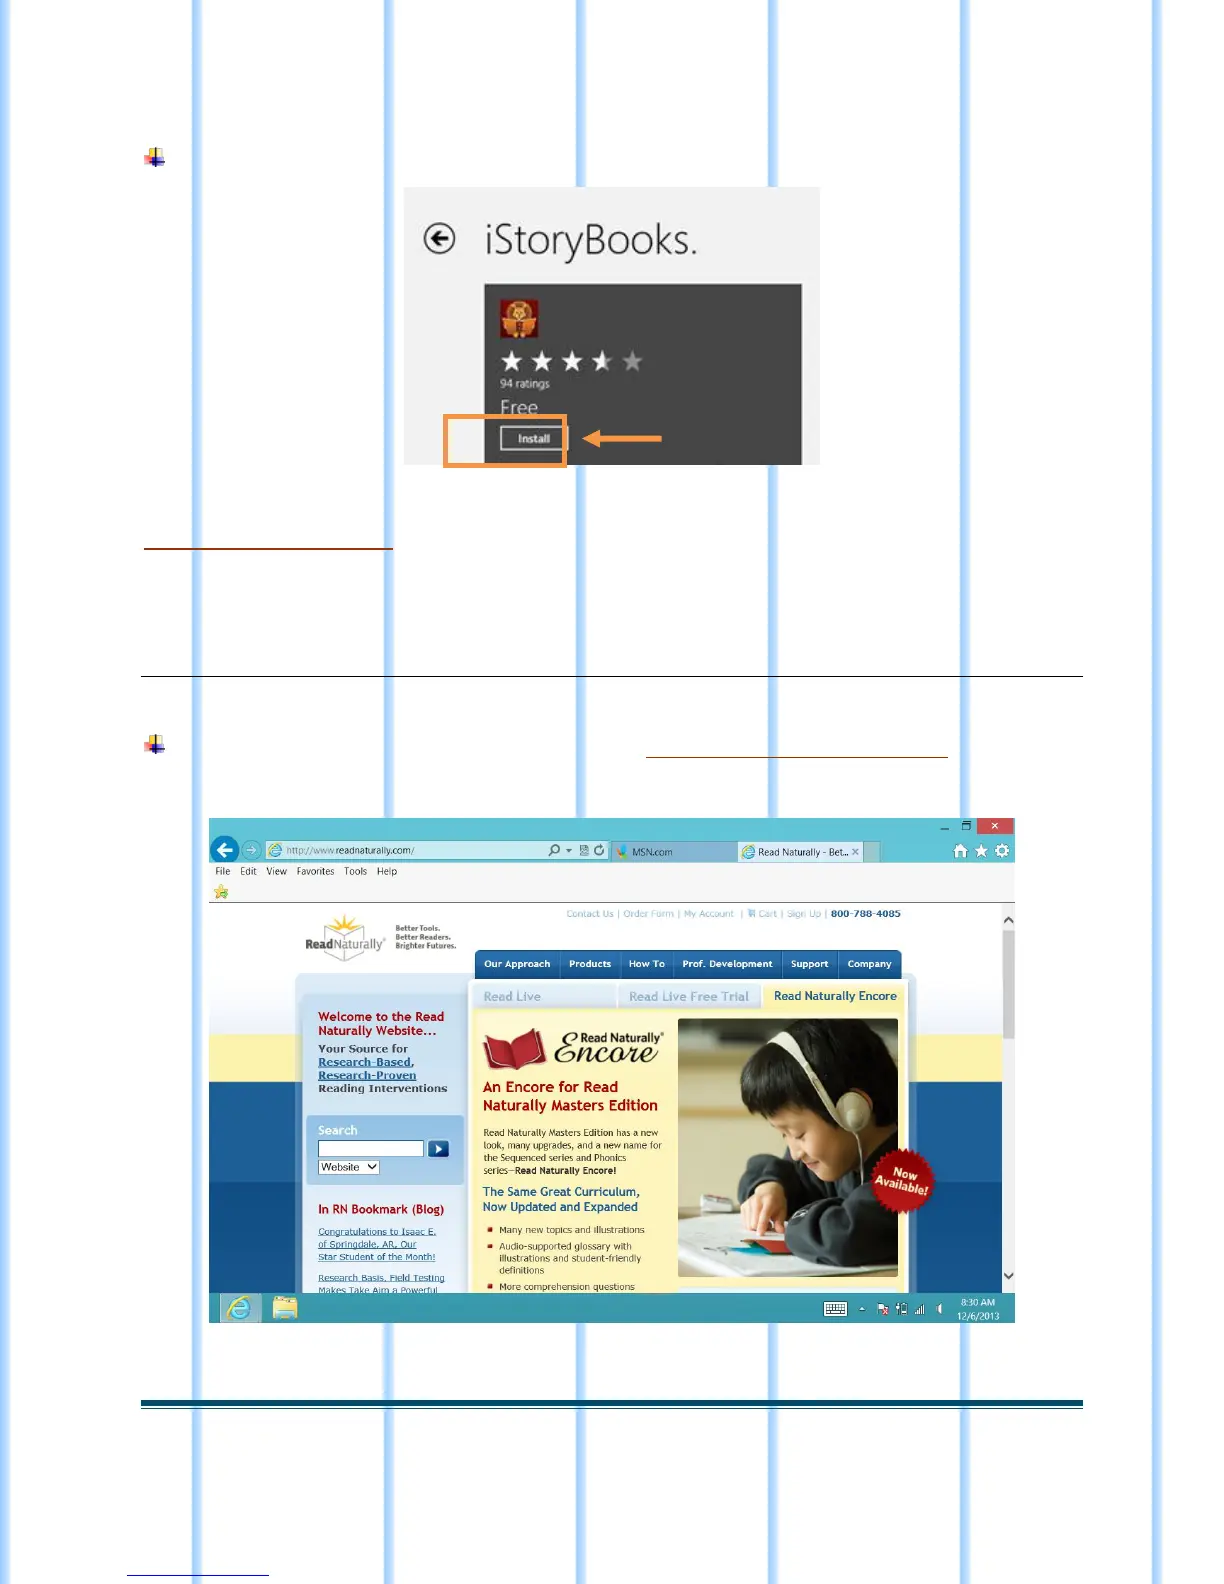
Task: Click the Research Basis, Field Testing blog link
Action: coord(381,1283)
